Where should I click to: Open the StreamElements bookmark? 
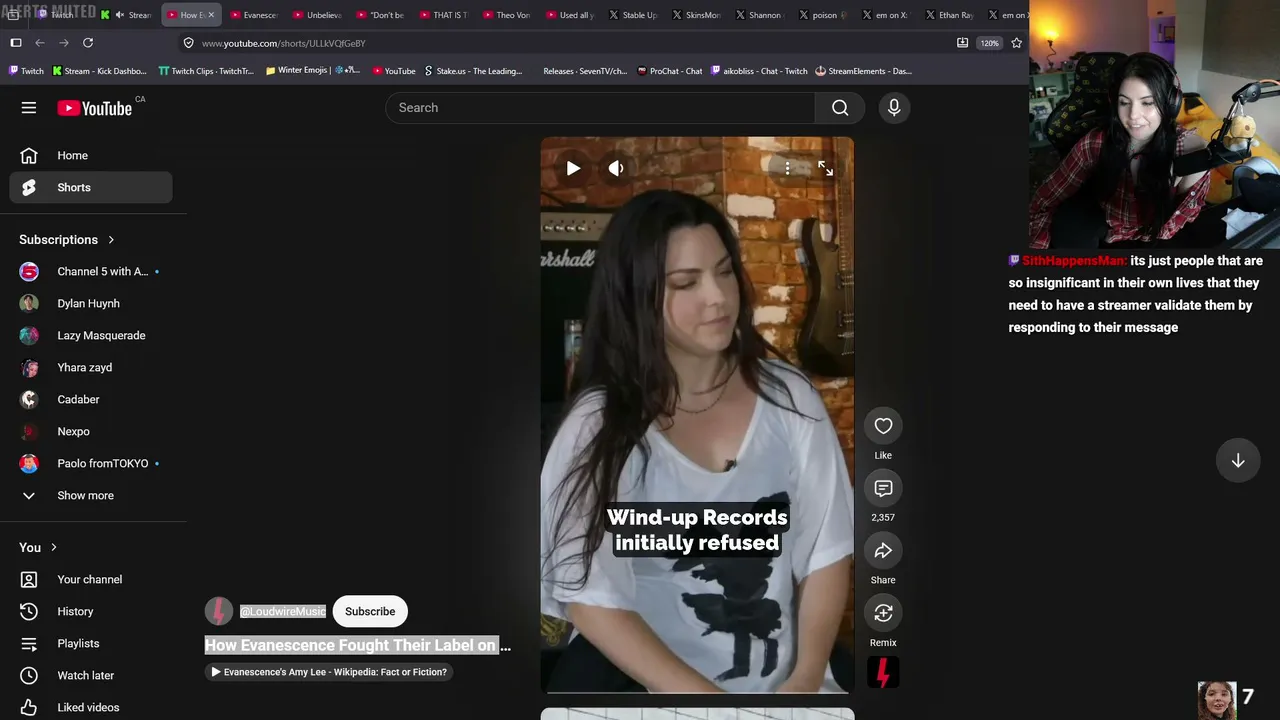(x=863, y=71)
